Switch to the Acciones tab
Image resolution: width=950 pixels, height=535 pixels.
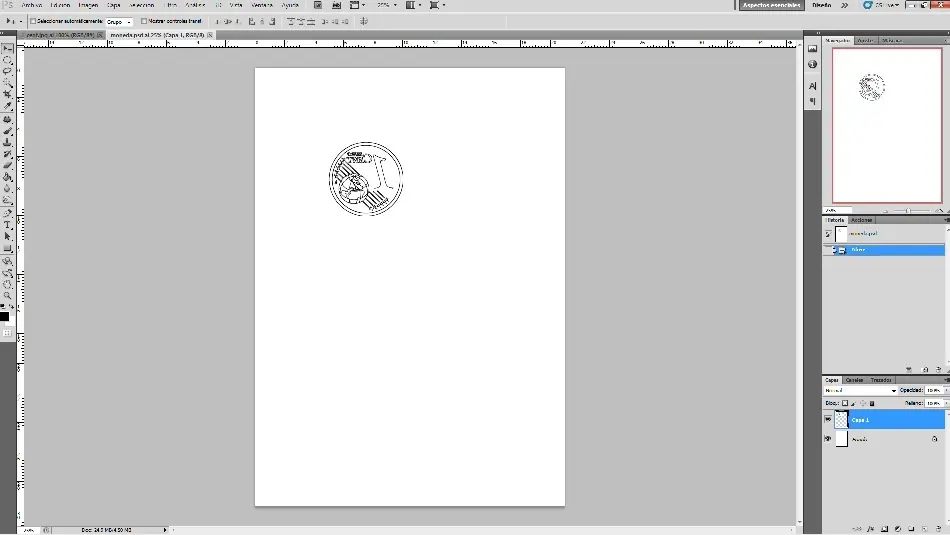(x=861, y=220)
